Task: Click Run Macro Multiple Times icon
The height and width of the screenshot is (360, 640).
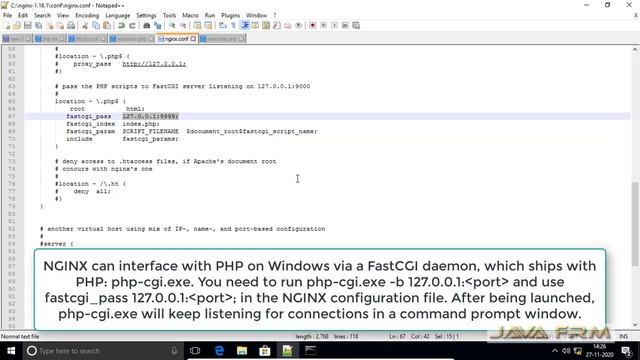Action: point(345,25)
